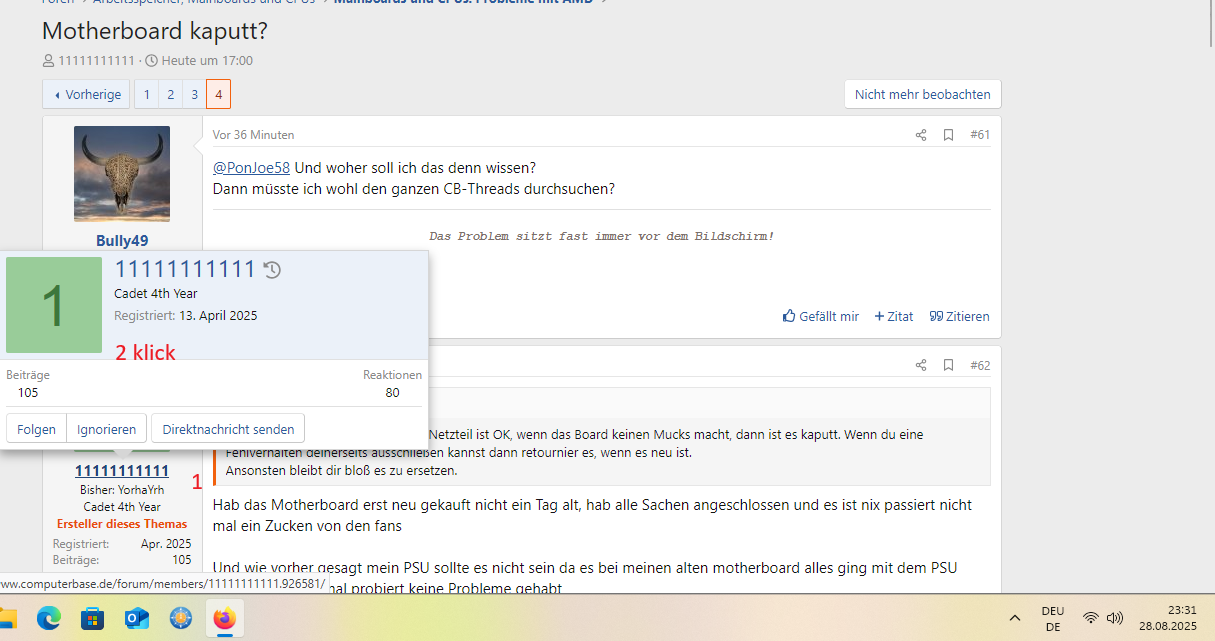Open Microsoft Edge from taskbar
1215x641 pixels.
tap(49, 619)
